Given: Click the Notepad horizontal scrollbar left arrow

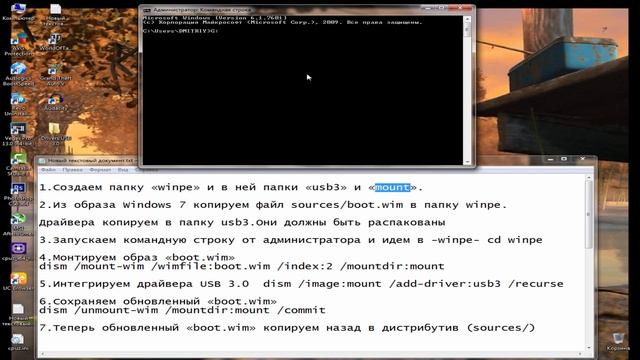Looking at the screenshot, I should point(42,354).
